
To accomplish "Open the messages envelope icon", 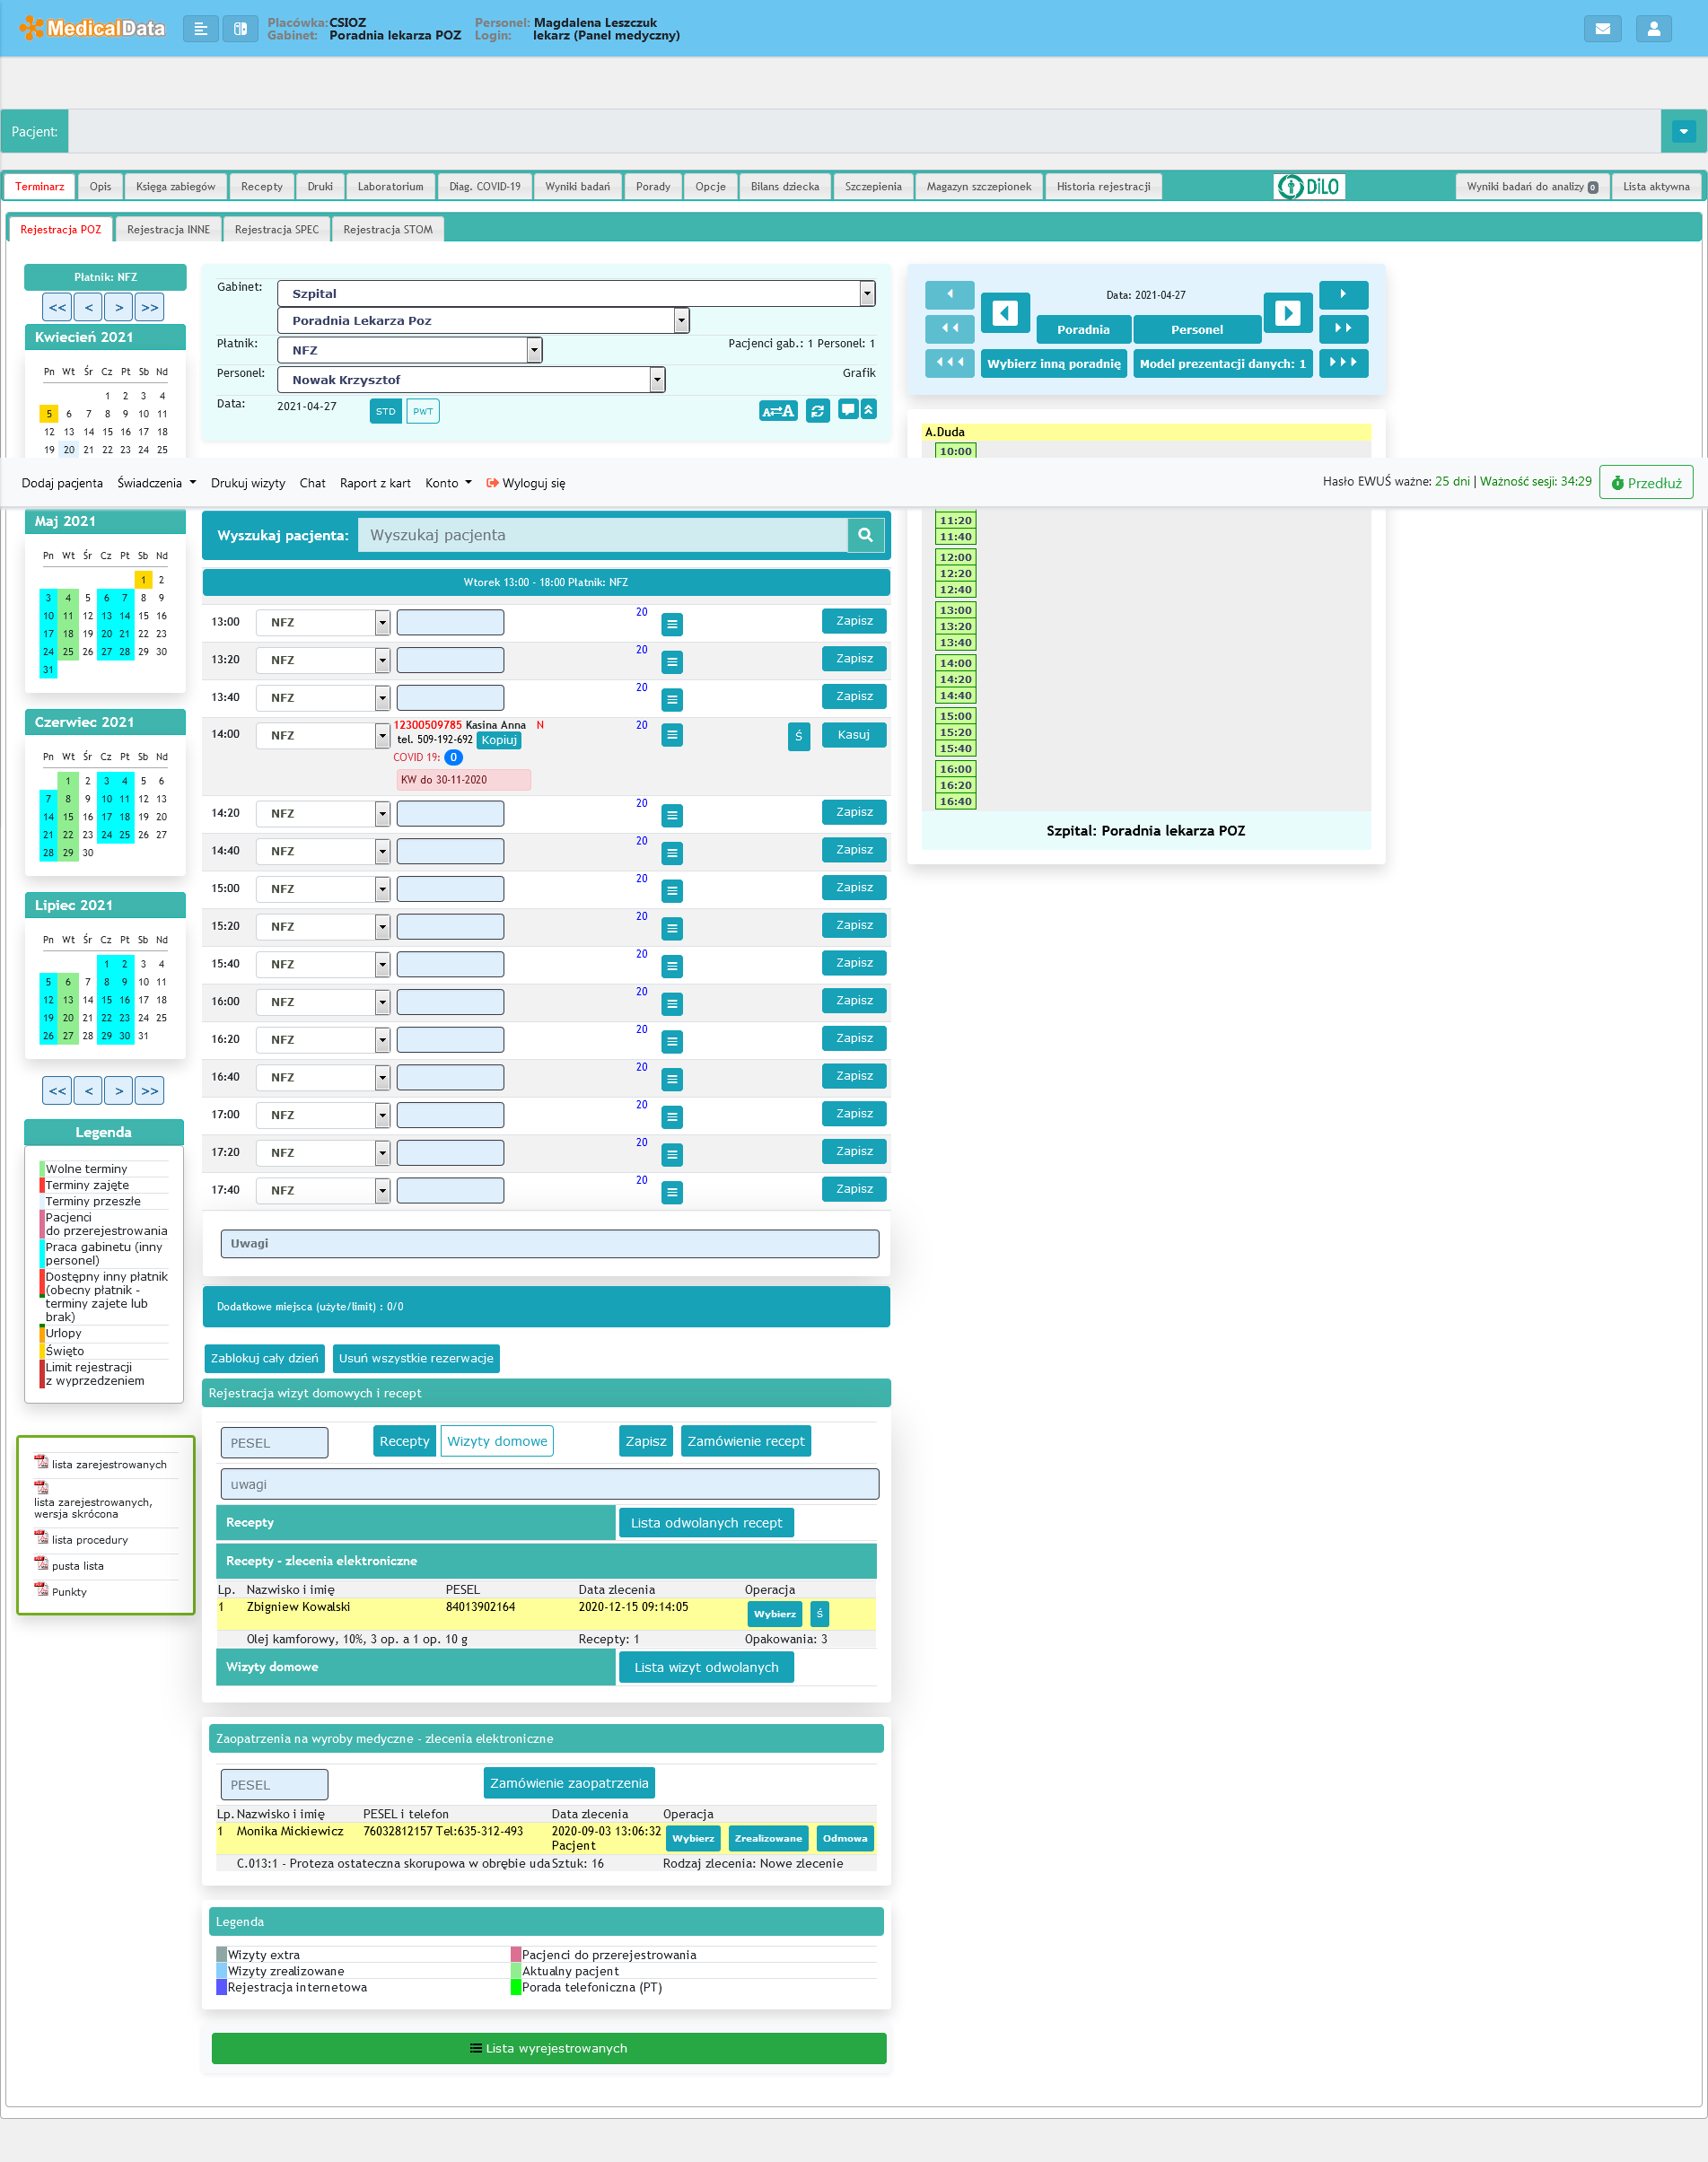I will 1602,29.
